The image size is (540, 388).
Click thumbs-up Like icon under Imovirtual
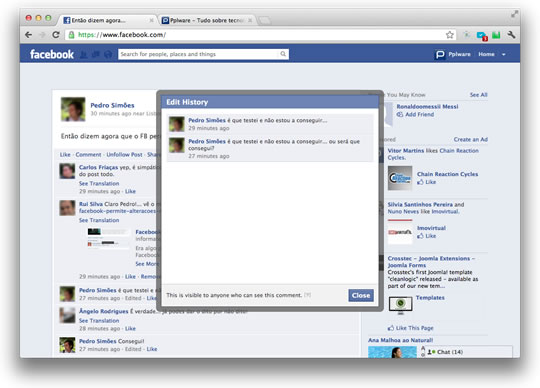[x=420, y=236]
